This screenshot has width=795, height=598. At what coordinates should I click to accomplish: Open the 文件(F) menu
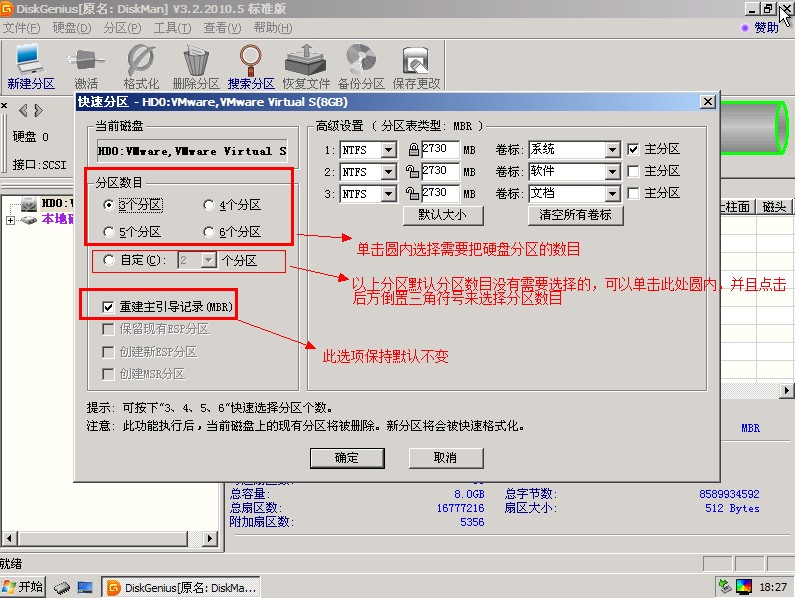(21, 28)
